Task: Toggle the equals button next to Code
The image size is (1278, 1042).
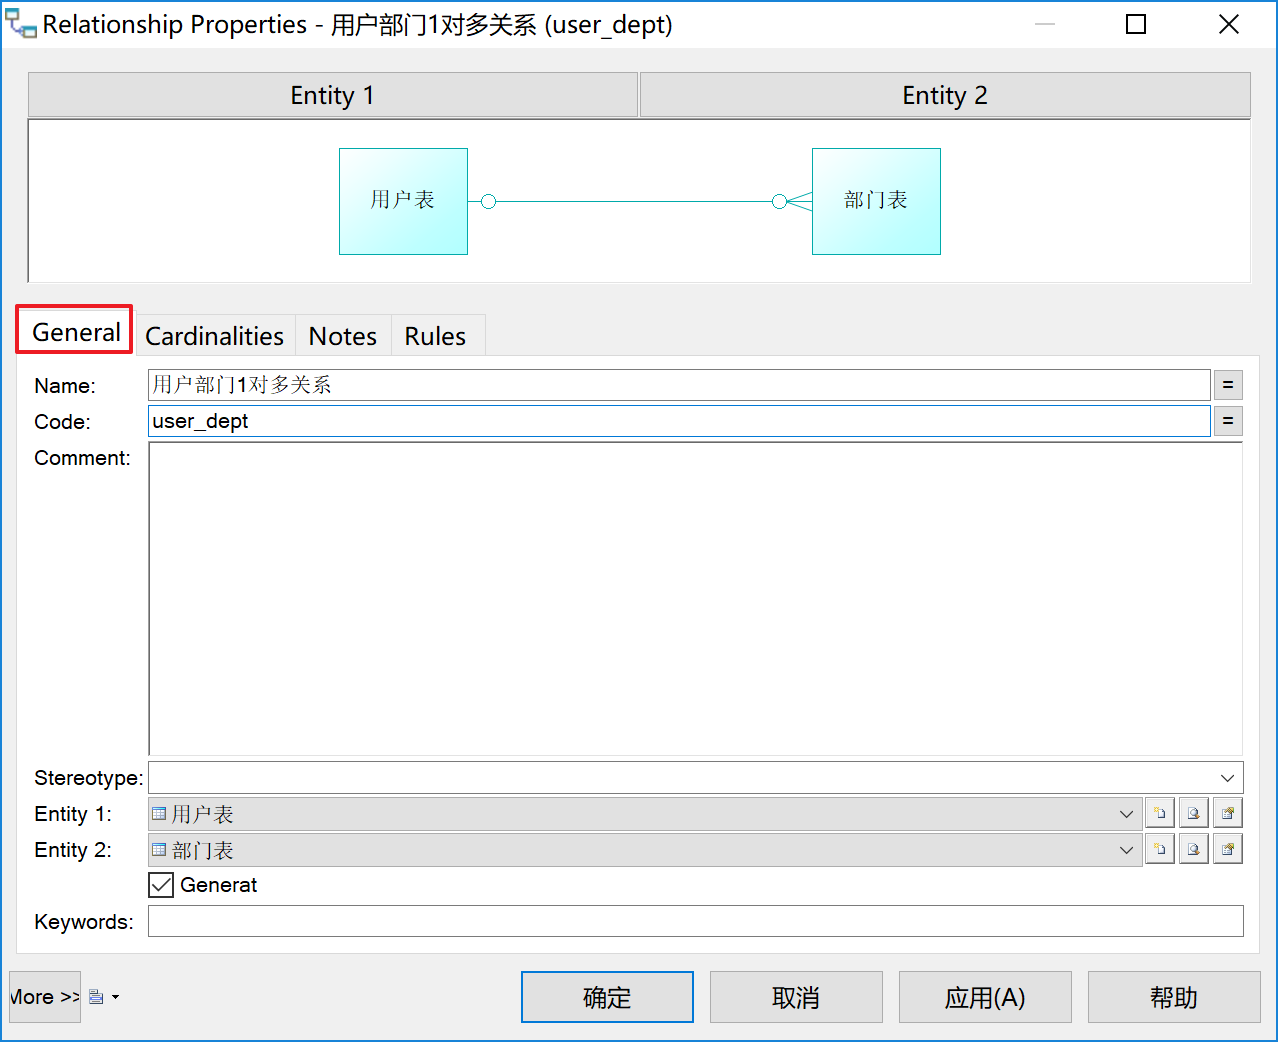Action: [1228, 421]
